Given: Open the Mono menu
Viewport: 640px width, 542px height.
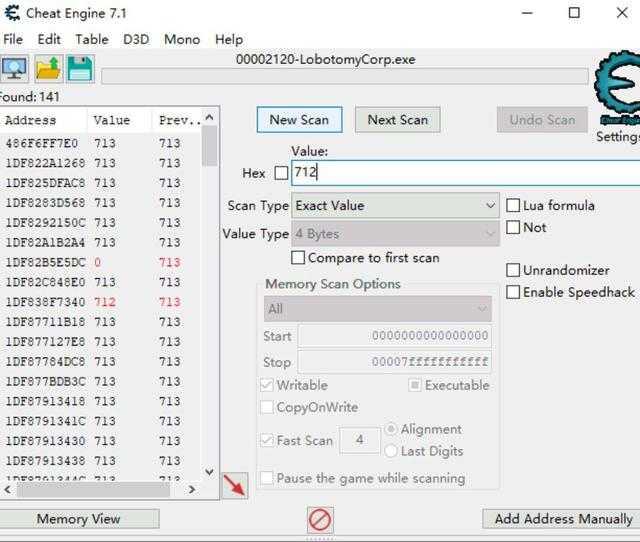Looking at the screenshot, I should (x=182, y=40).
